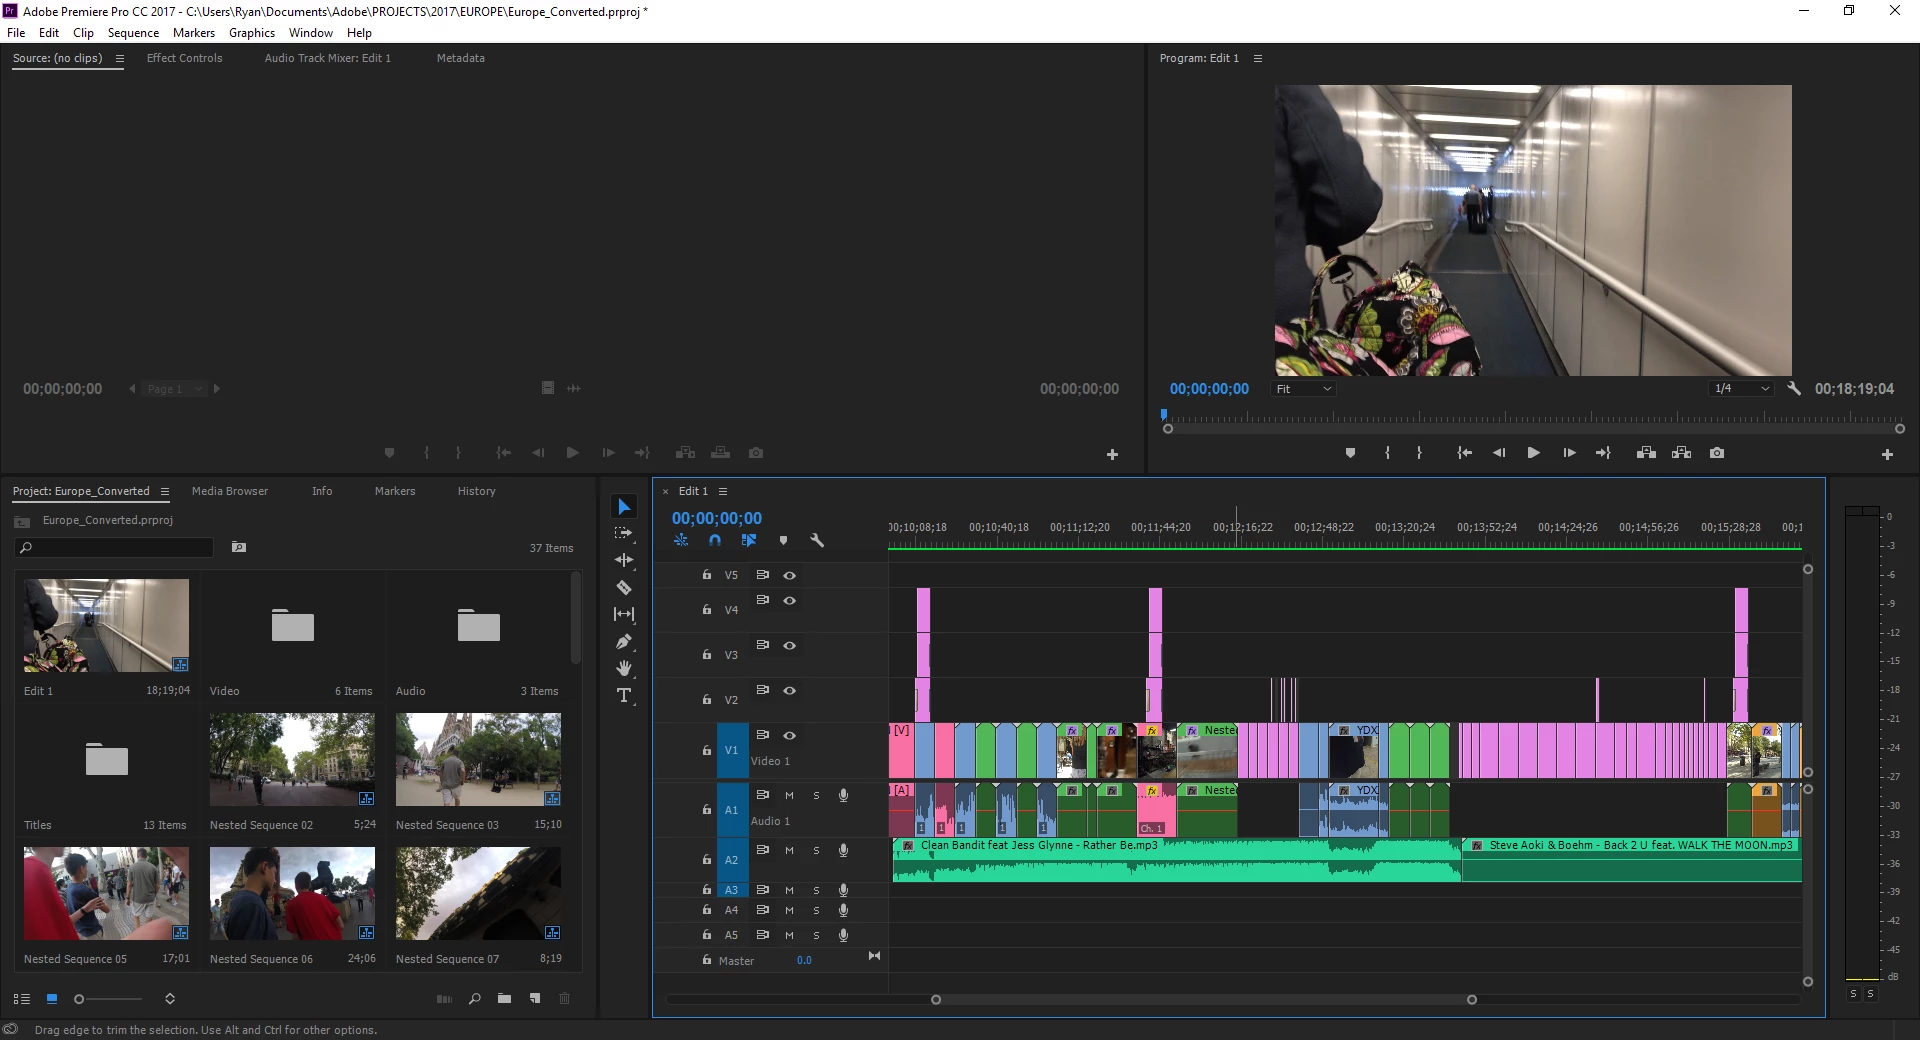Select the Type tool
The height and width of the screenshot is (1040, 1920).
[x=624, y=695]
